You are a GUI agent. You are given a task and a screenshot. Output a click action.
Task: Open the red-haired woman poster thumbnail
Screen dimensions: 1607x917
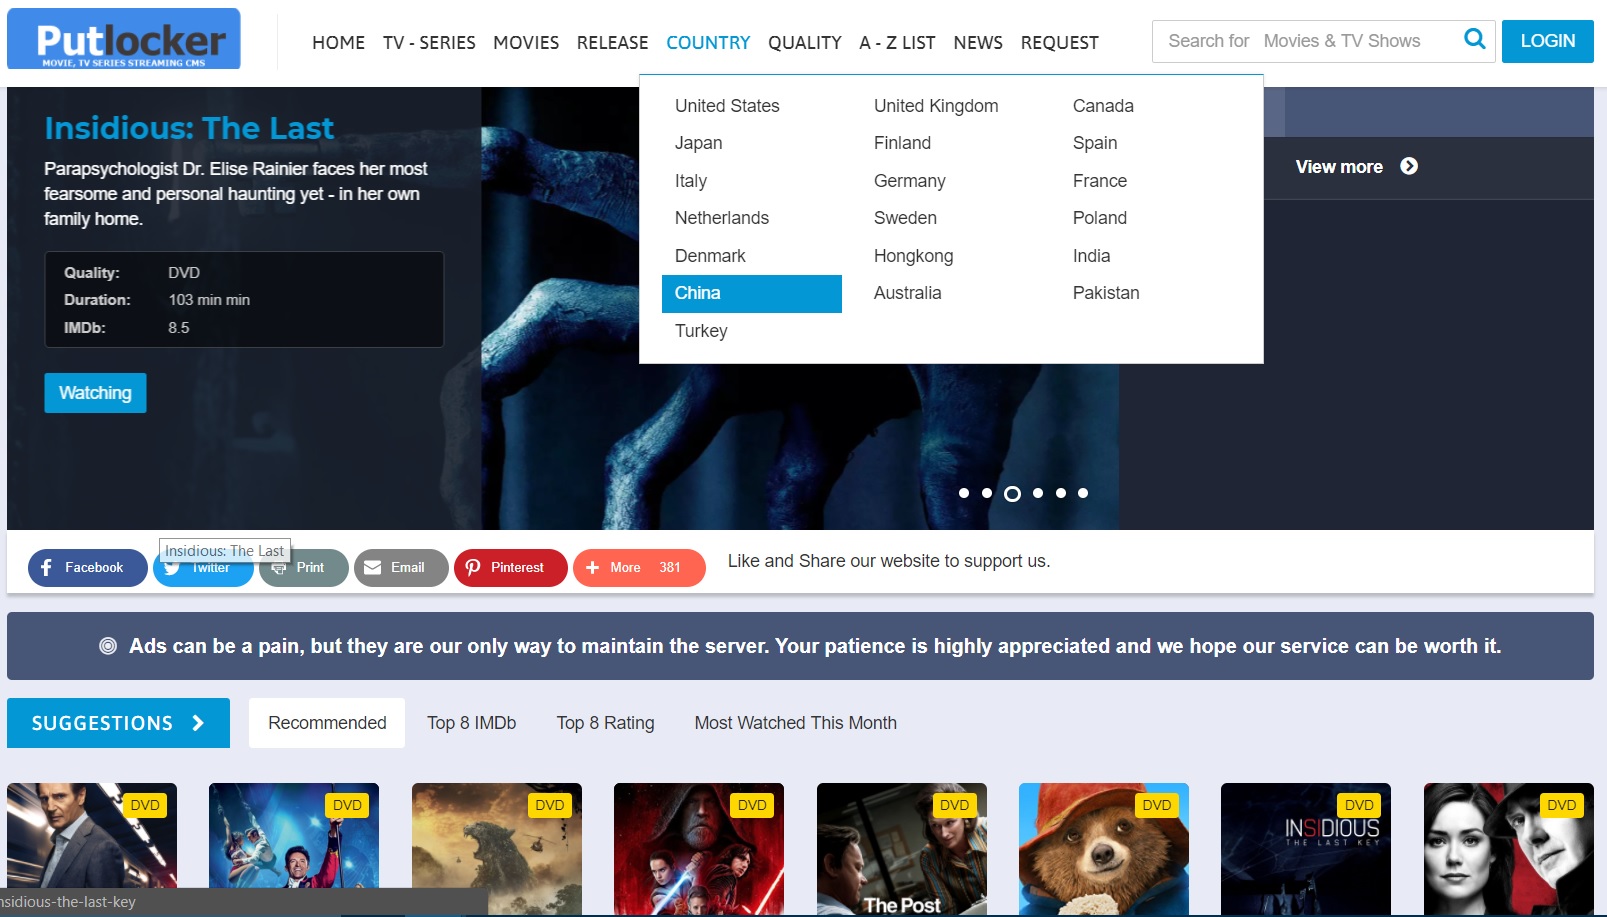coord(1509,849)
